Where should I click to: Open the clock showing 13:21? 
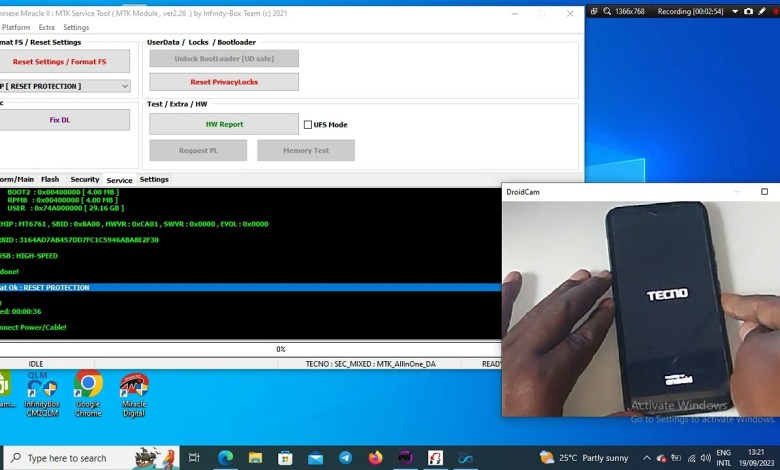756,458
